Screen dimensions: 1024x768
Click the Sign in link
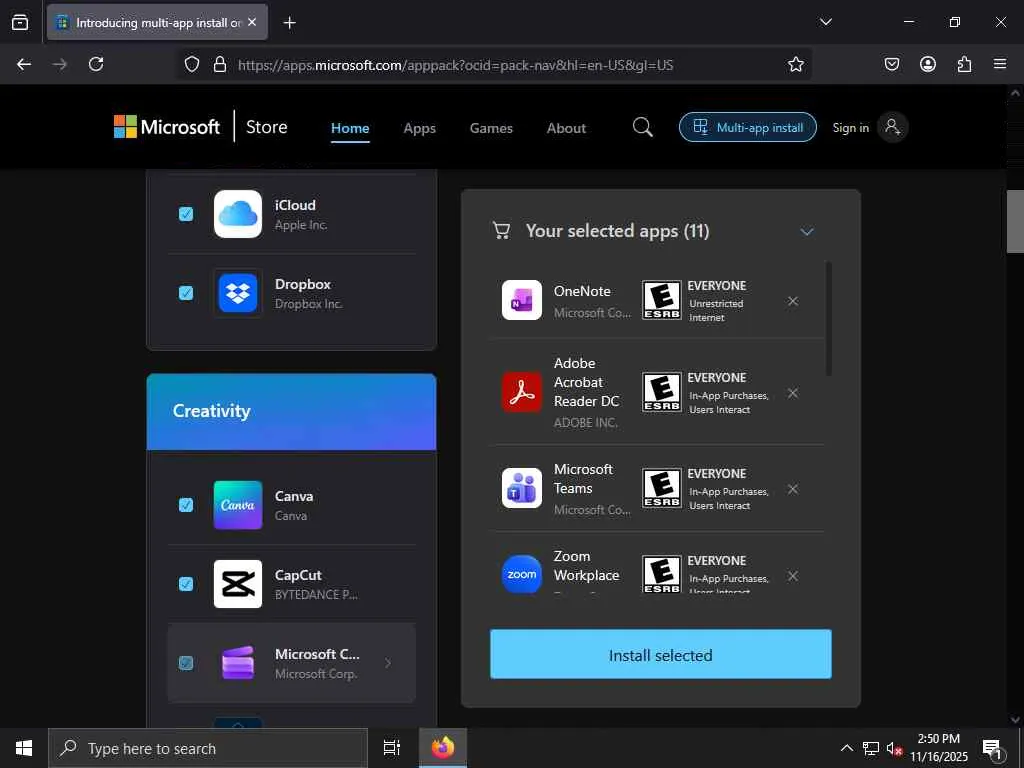pos(850,127)
